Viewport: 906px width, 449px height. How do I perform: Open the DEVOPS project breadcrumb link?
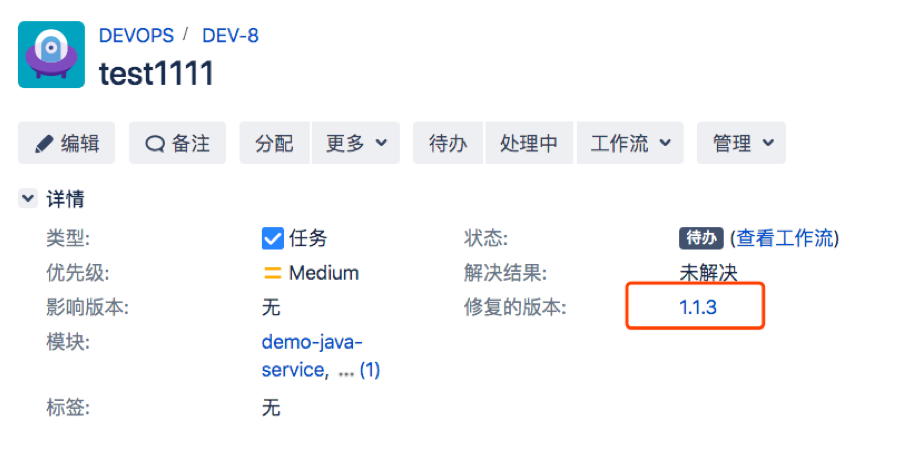coord(136,36)
